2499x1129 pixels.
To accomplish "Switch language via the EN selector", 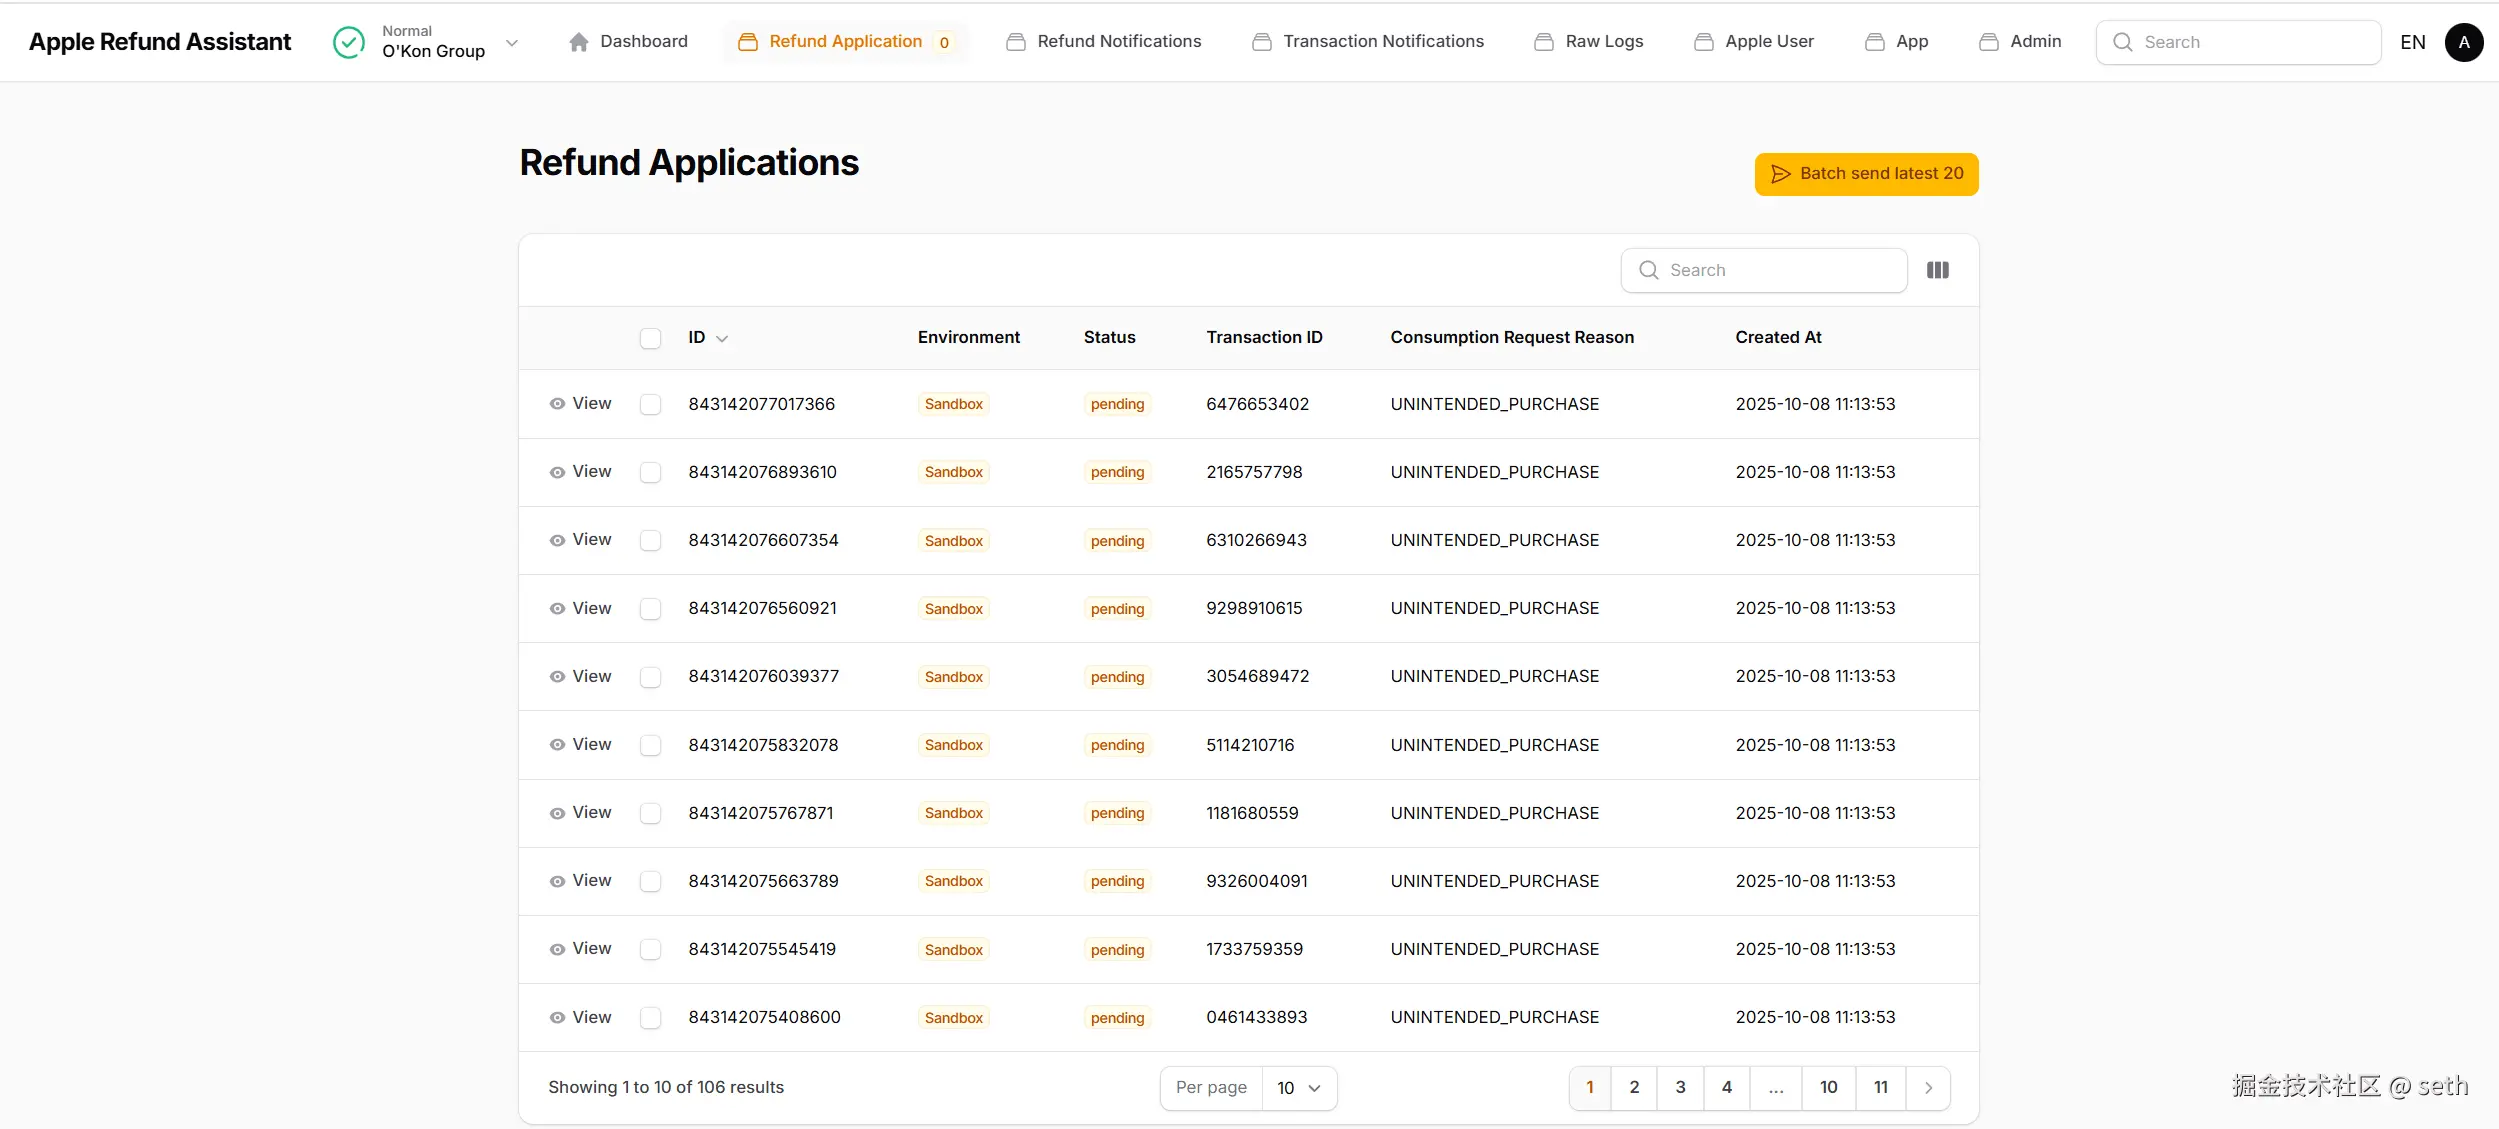I will 2412,42.
